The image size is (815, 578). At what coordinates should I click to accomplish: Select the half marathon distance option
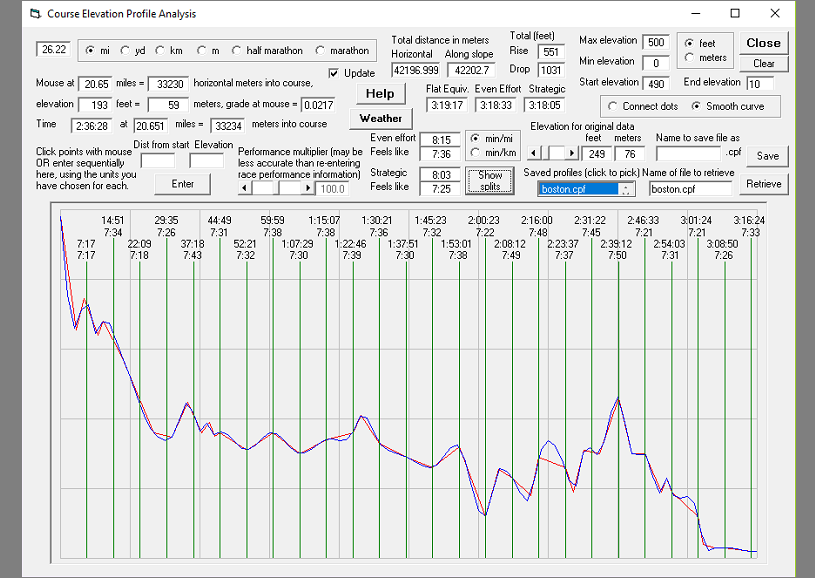[x=237, y=50]
